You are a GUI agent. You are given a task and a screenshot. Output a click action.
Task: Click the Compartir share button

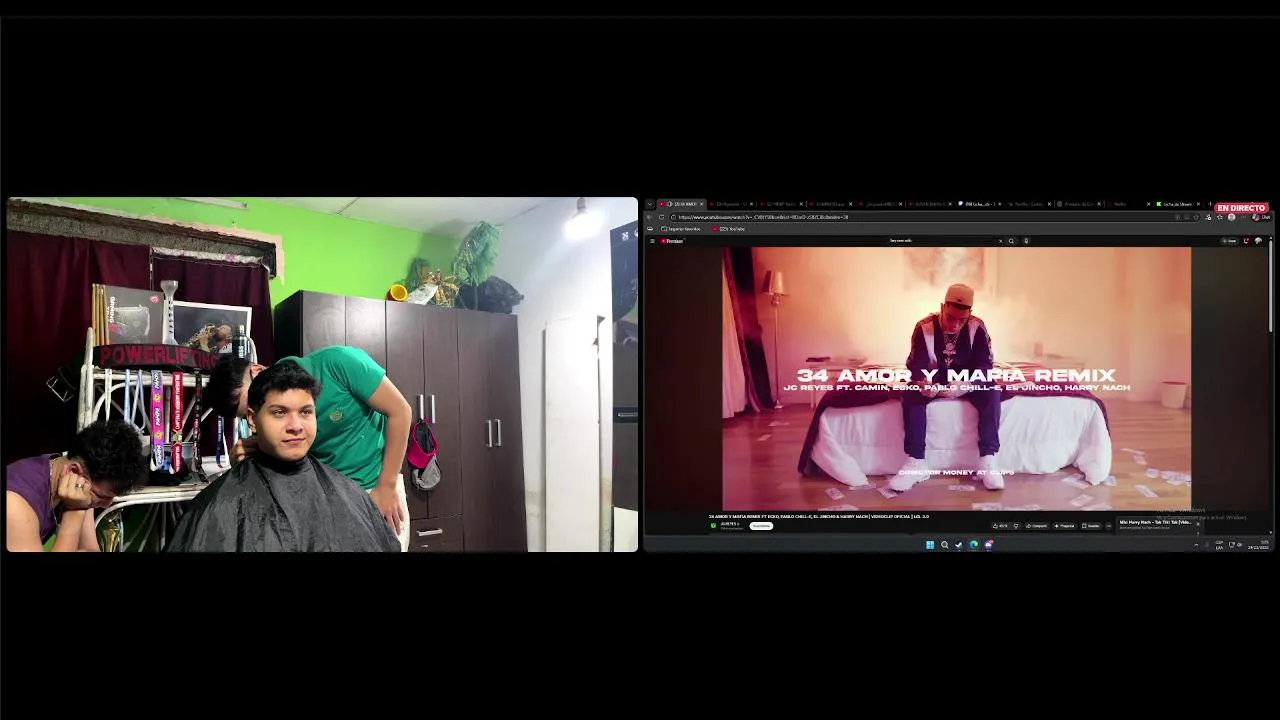pyautogui.click(x=1037, y=526)
